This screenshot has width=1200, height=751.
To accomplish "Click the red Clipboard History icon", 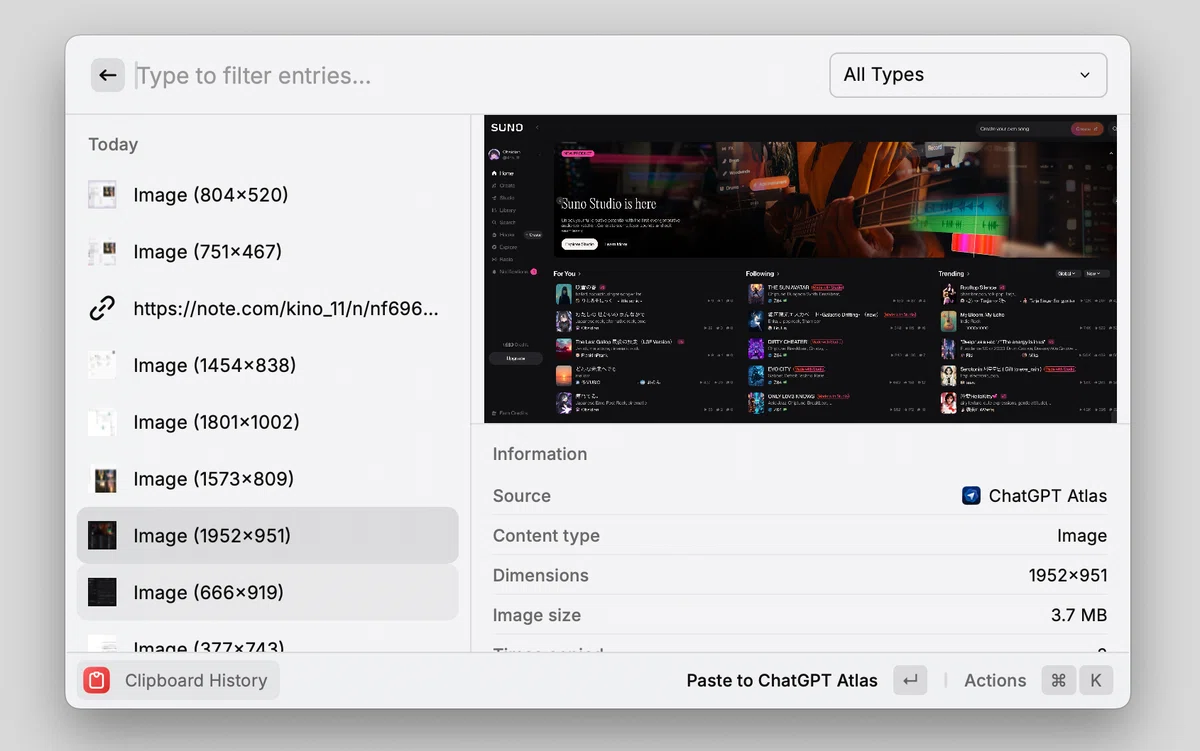I will pos(97,680).
